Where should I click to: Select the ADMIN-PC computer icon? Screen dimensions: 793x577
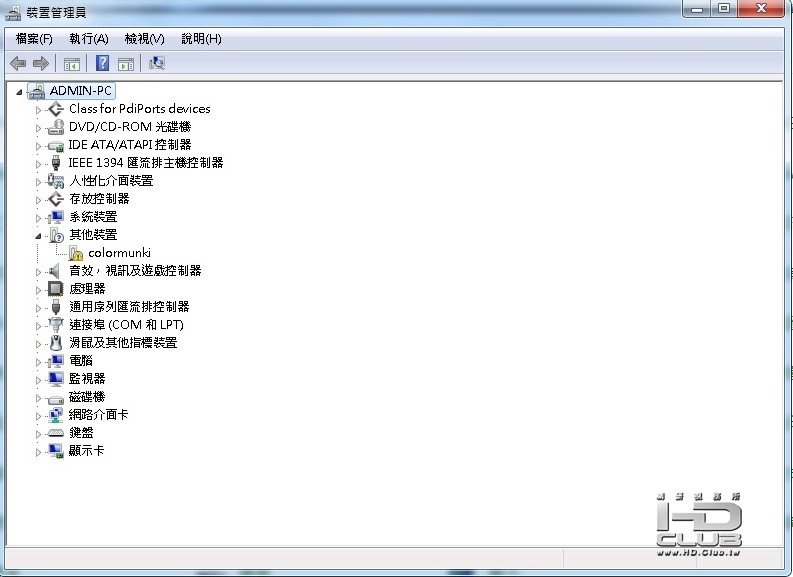coord(36,91)
